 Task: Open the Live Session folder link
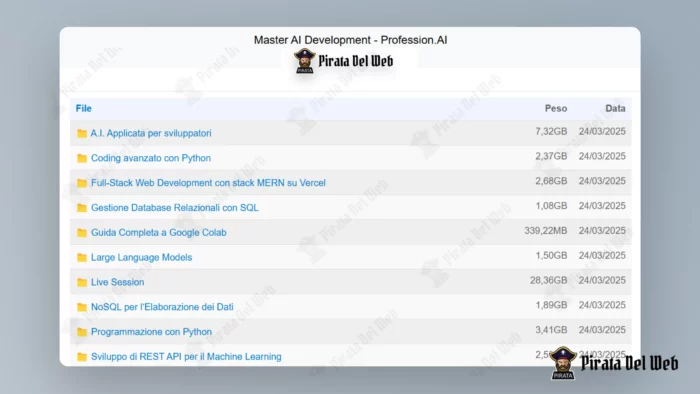coord(117,282)
